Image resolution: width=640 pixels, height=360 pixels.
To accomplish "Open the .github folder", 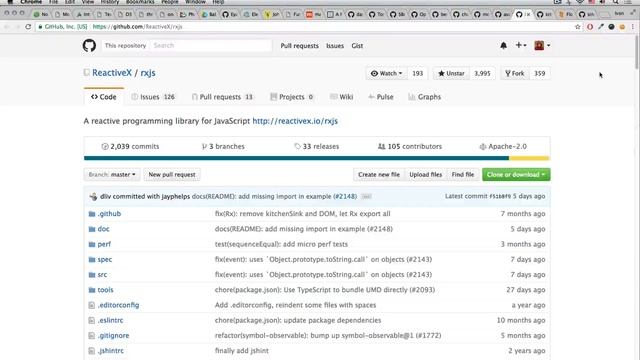I will pyautogui.click(x=109, y=213).
